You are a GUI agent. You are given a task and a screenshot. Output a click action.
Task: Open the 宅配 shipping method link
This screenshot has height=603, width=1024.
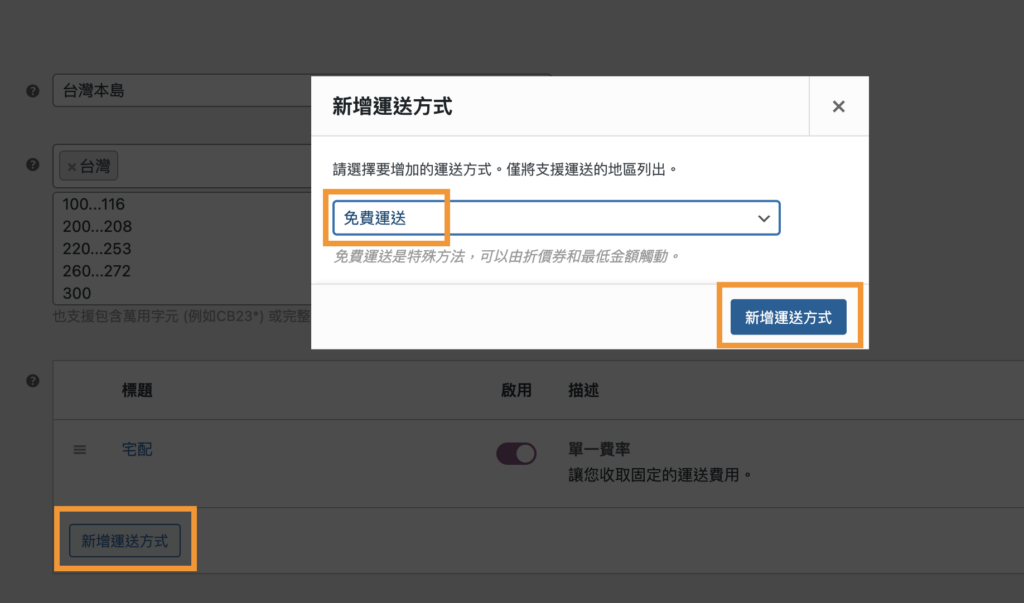pyautogui.click(x=137, y=449)
